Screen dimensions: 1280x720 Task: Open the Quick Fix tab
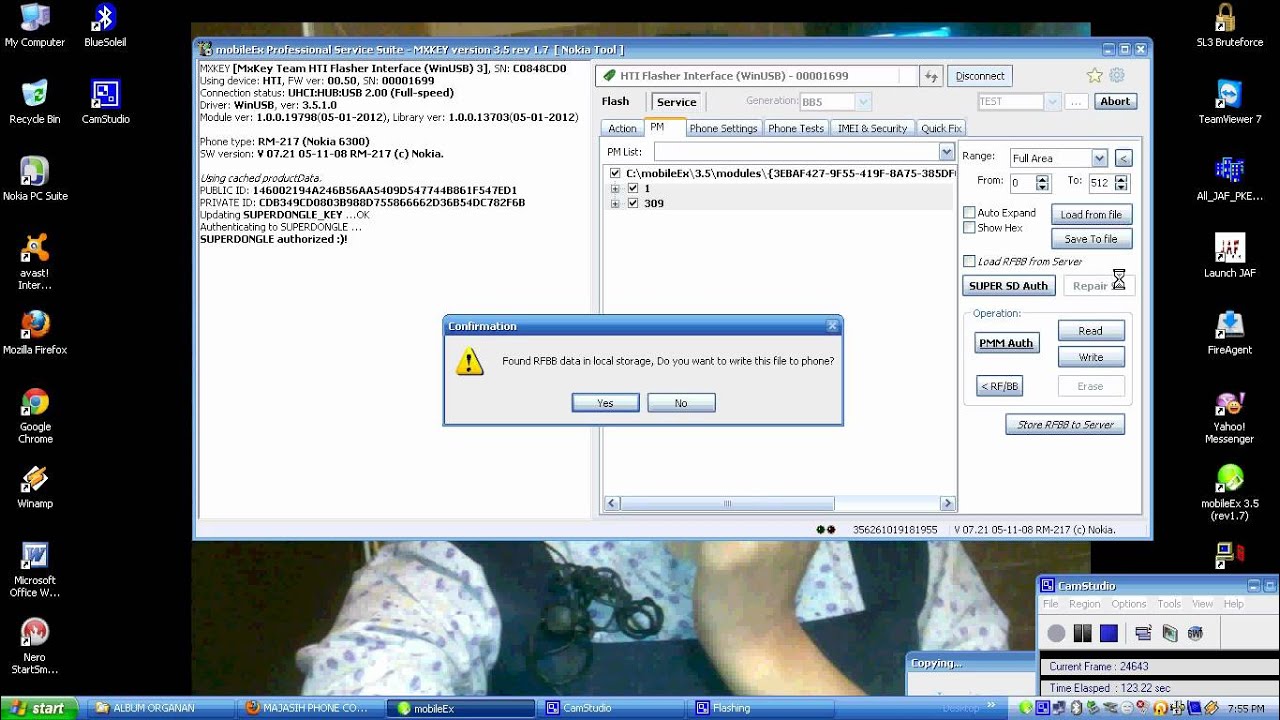pos(941,128)
